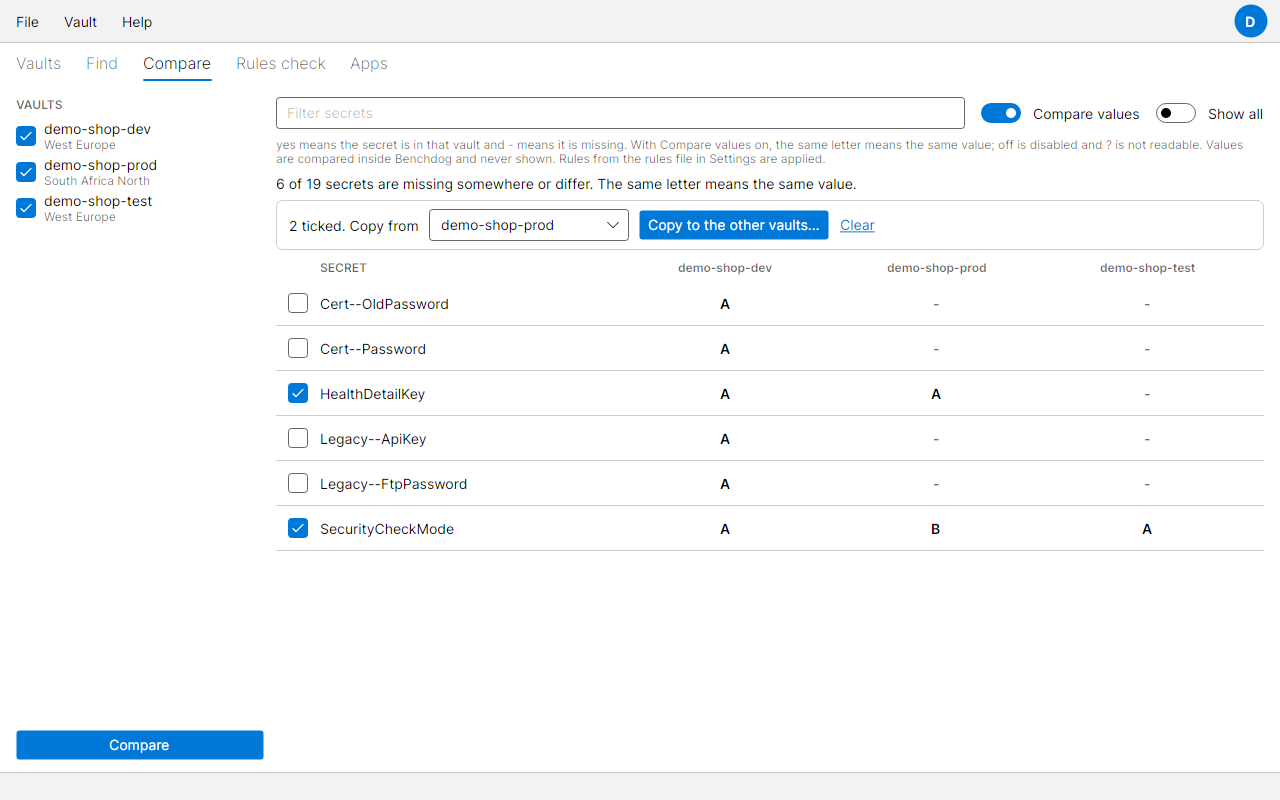The image size is (1280, 800).
Task: Uncheck the demo-shop-test vault checkbox
Action: (x=26, y=208)
